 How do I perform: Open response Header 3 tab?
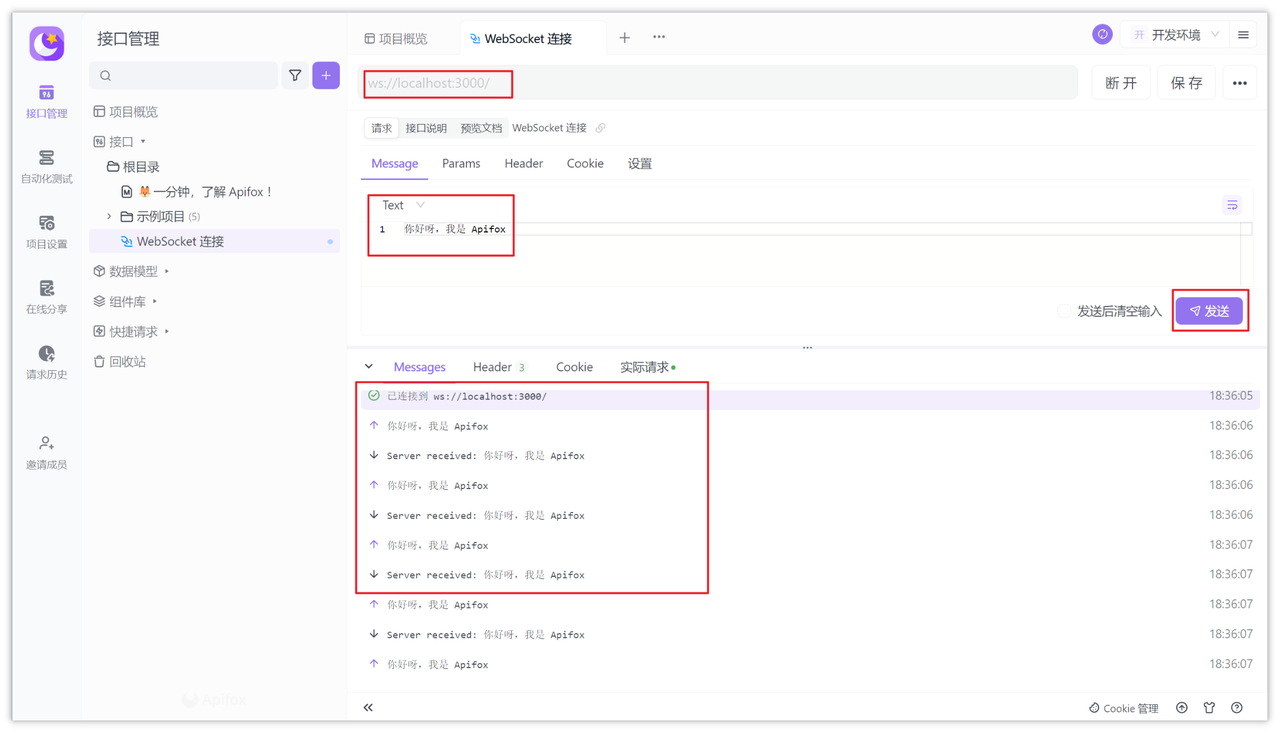499,367
